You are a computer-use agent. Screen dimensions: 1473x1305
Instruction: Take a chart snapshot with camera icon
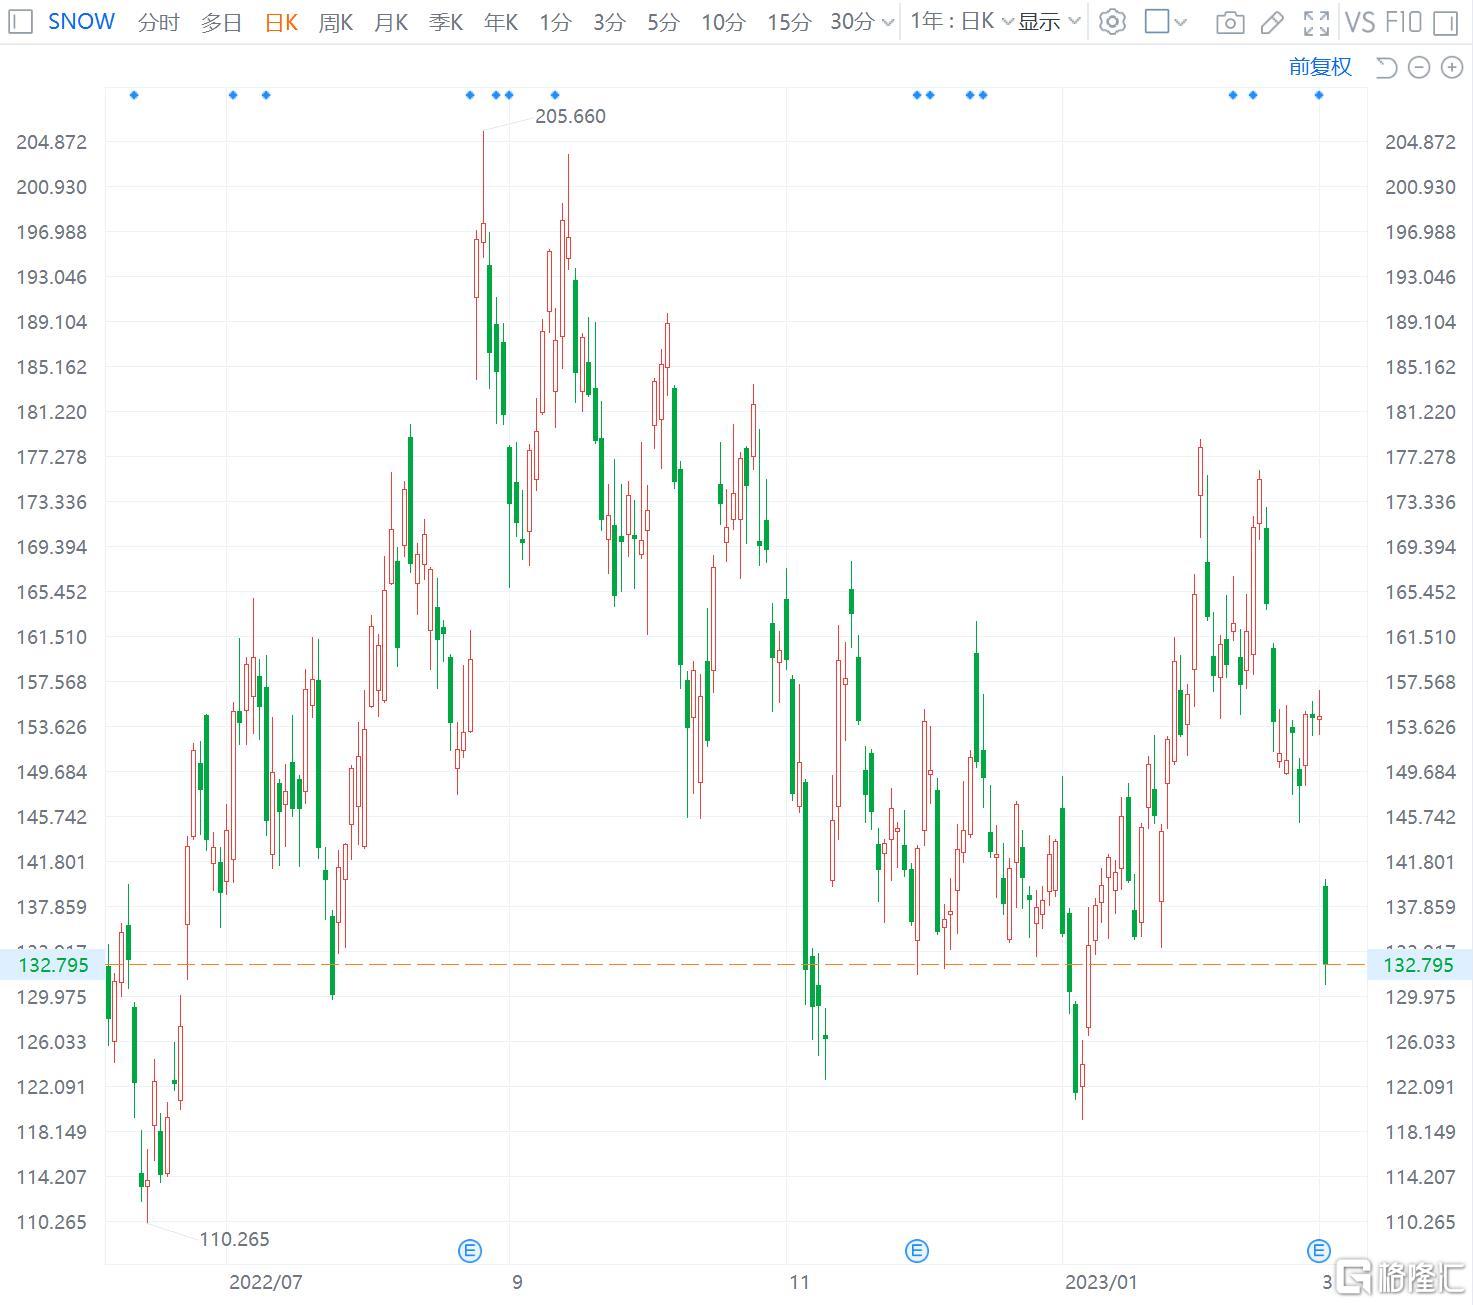click(x=1230, y=22)
